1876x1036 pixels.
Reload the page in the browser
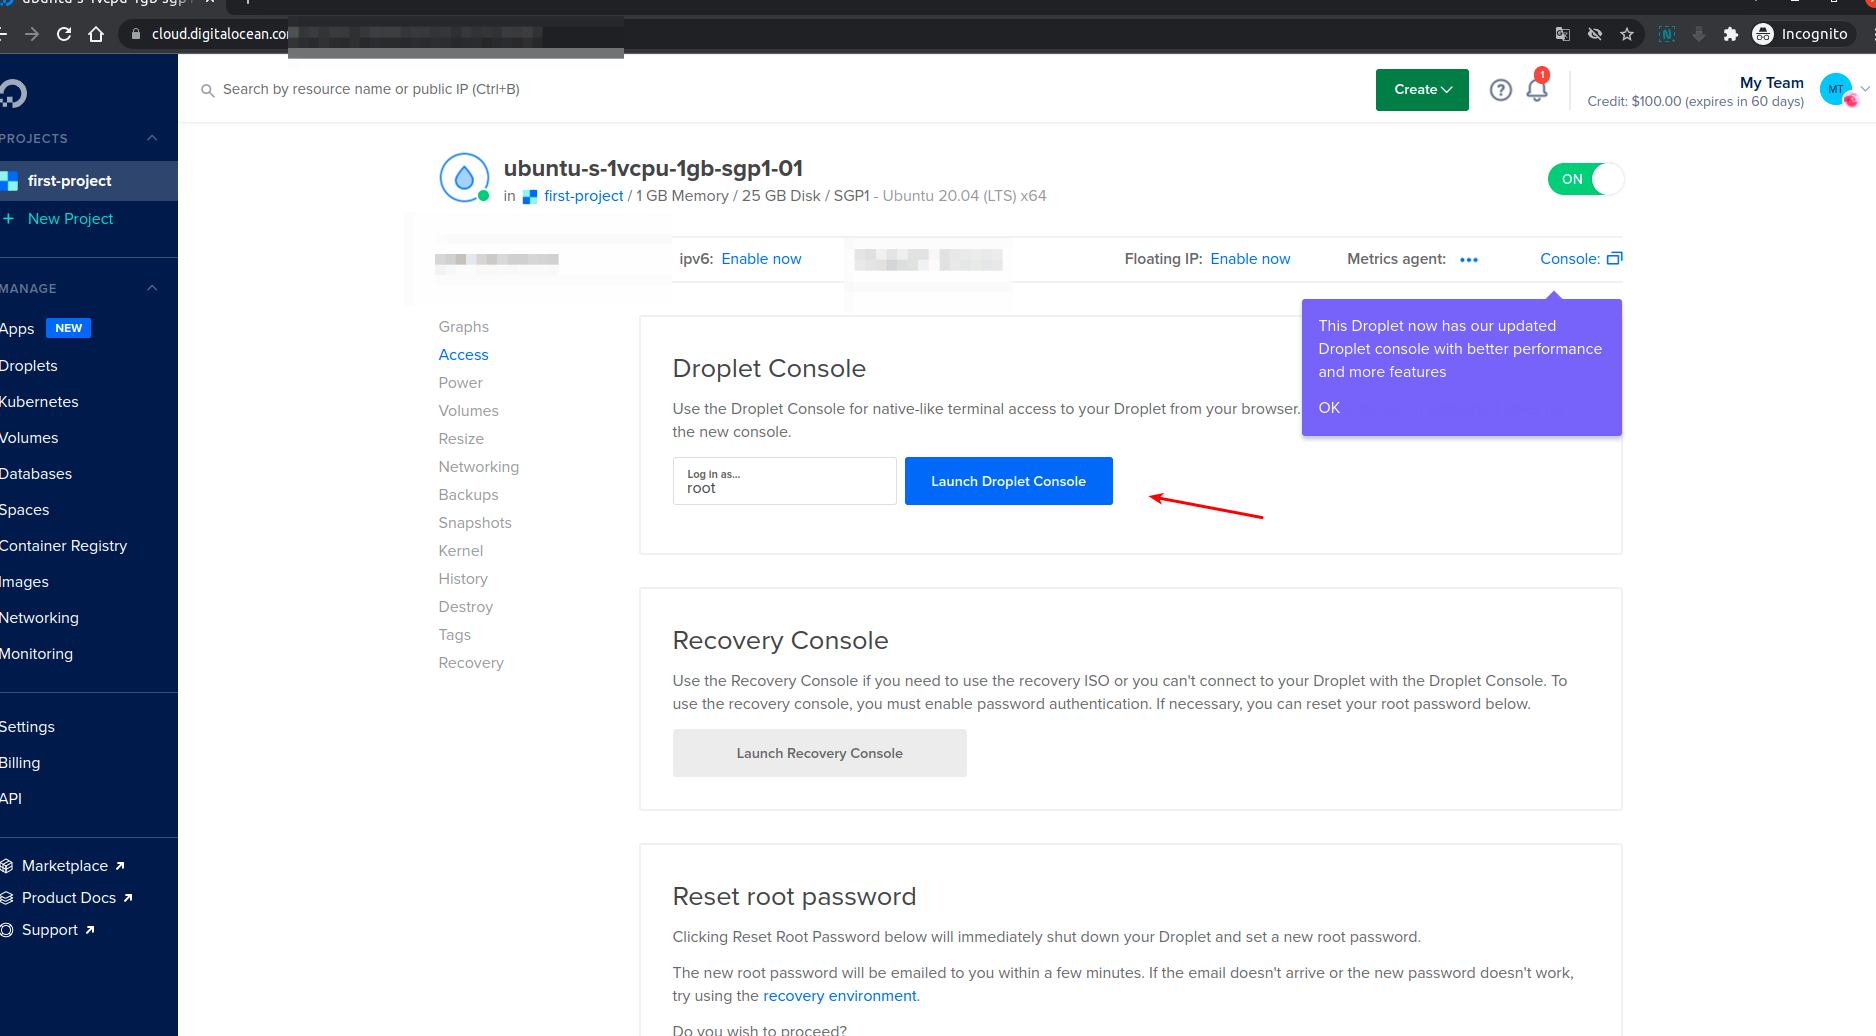coord(64,34)
